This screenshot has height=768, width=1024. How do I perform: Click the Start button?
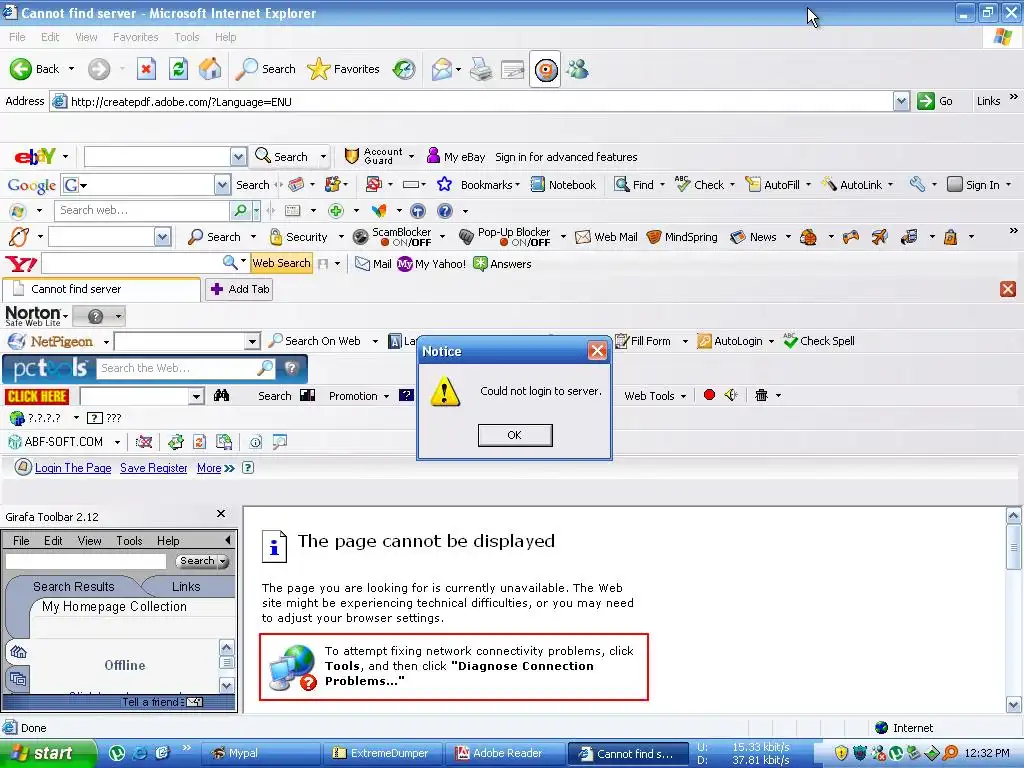click(48, 754)
